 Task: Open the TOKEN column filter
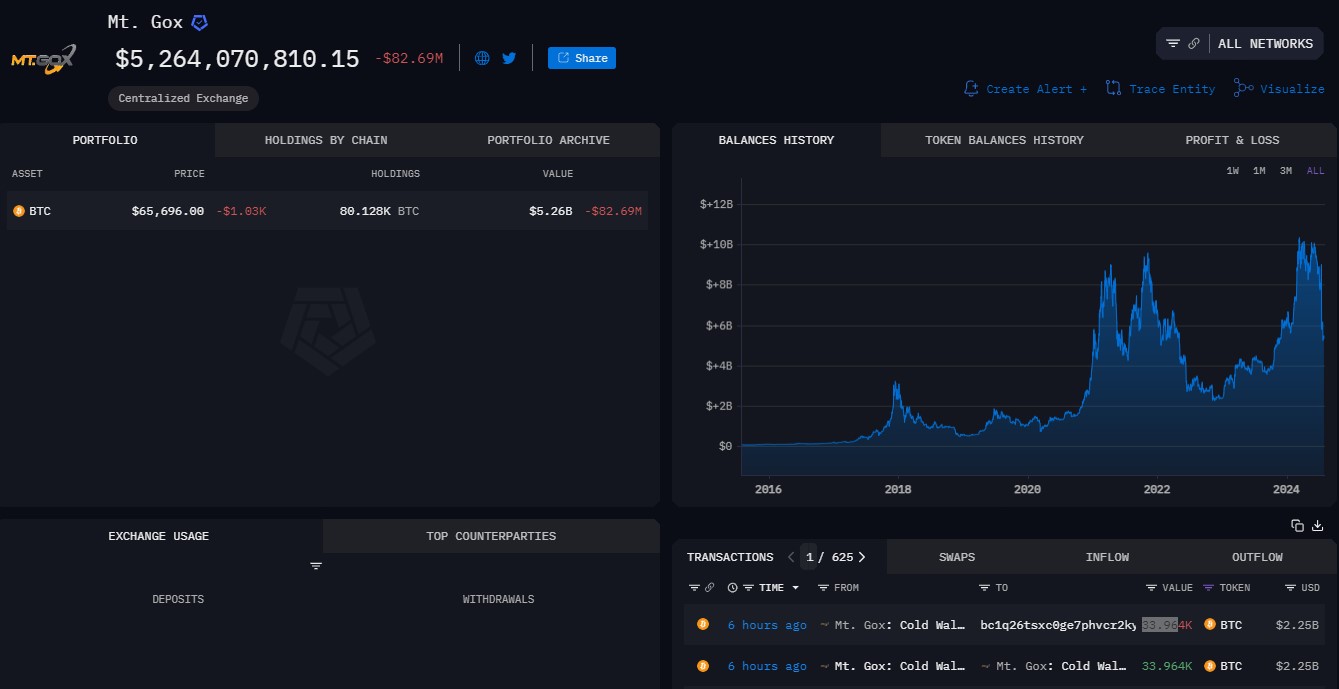(x=1208, y=588)
